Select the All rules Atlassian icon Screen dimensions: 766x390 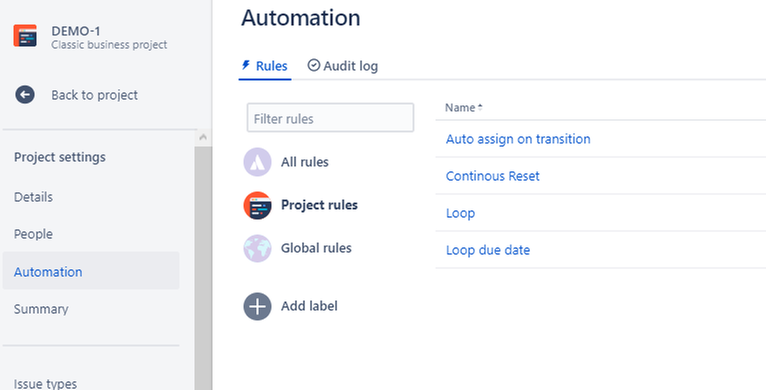tap(257, 162)
